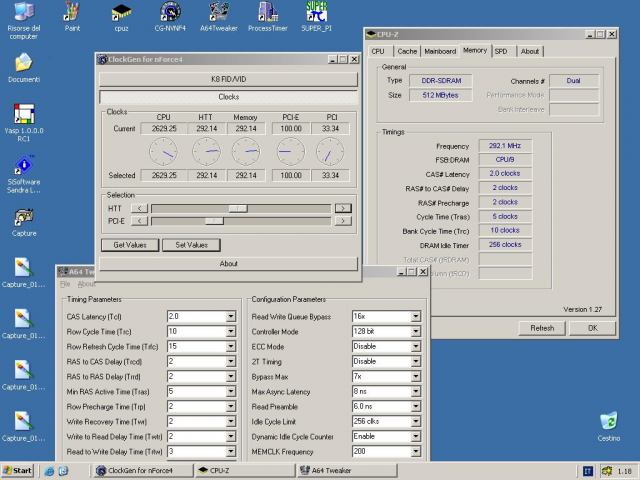
Task: Click the HTT decrease arrow button
Action: 140,209
